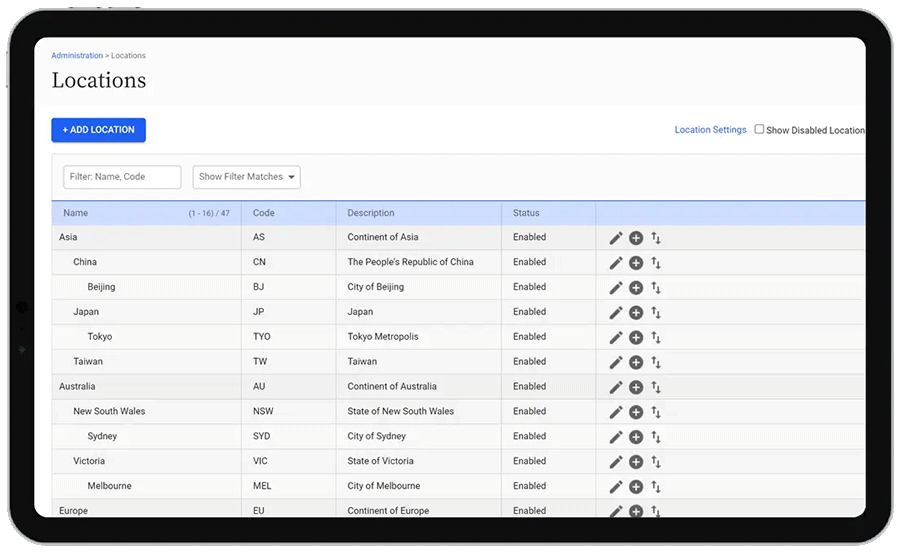
Task: Edit the Asia location with pencil icon
Action: [616, 238]
